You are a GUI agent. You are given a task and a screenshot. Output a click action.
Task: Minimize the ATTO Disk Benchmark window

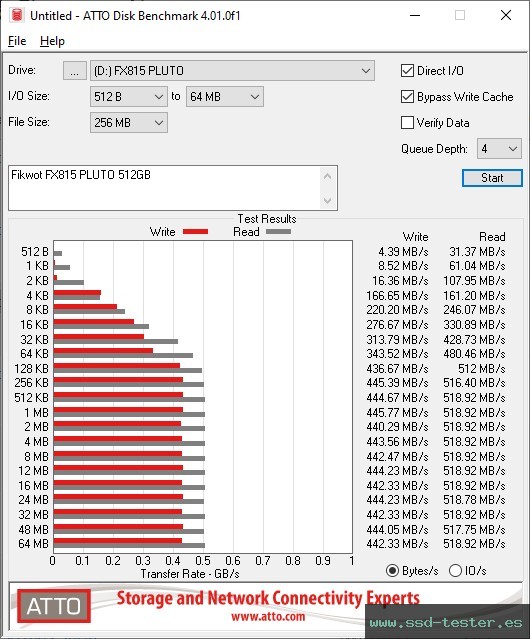(x=415, y=15)
